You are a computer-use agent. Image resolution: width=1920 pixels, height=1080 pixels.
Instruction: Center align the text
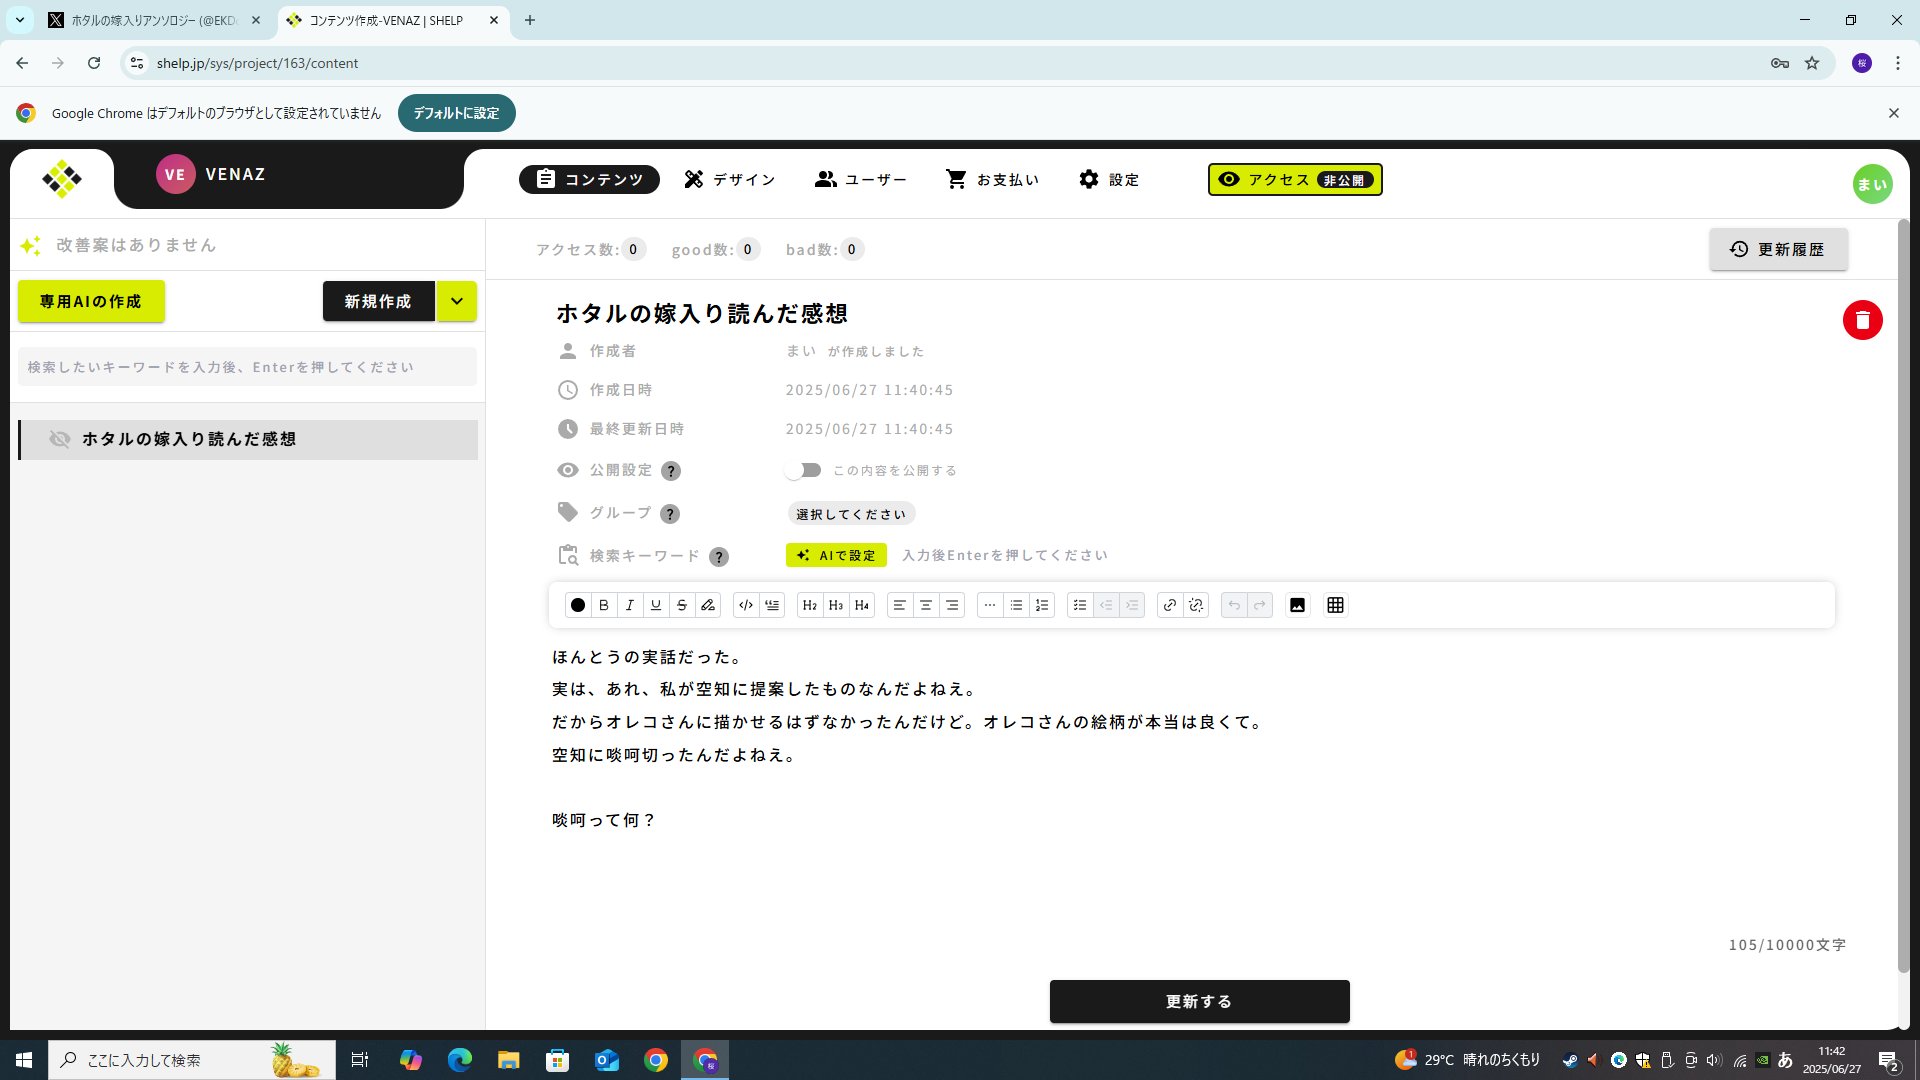click(x=926, y=605)
